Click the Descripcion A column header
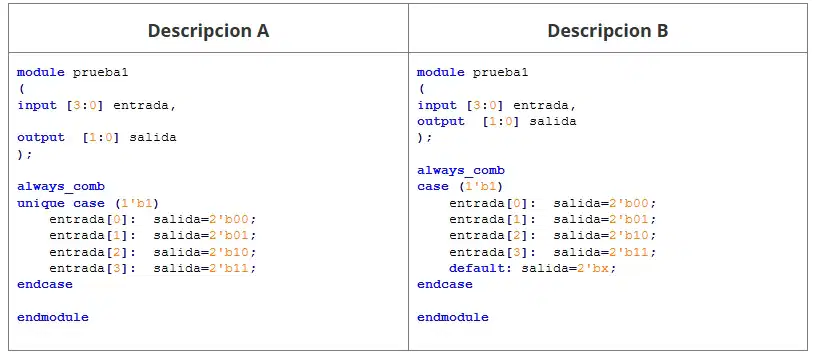The width and height of the screenshot is (822, 360). tap(208, 31)
